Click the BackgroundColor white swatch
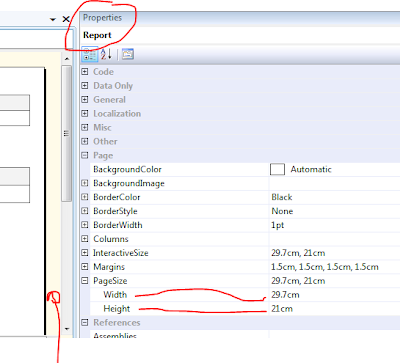This screenshot has height=363, width=400. coord(277,169)
